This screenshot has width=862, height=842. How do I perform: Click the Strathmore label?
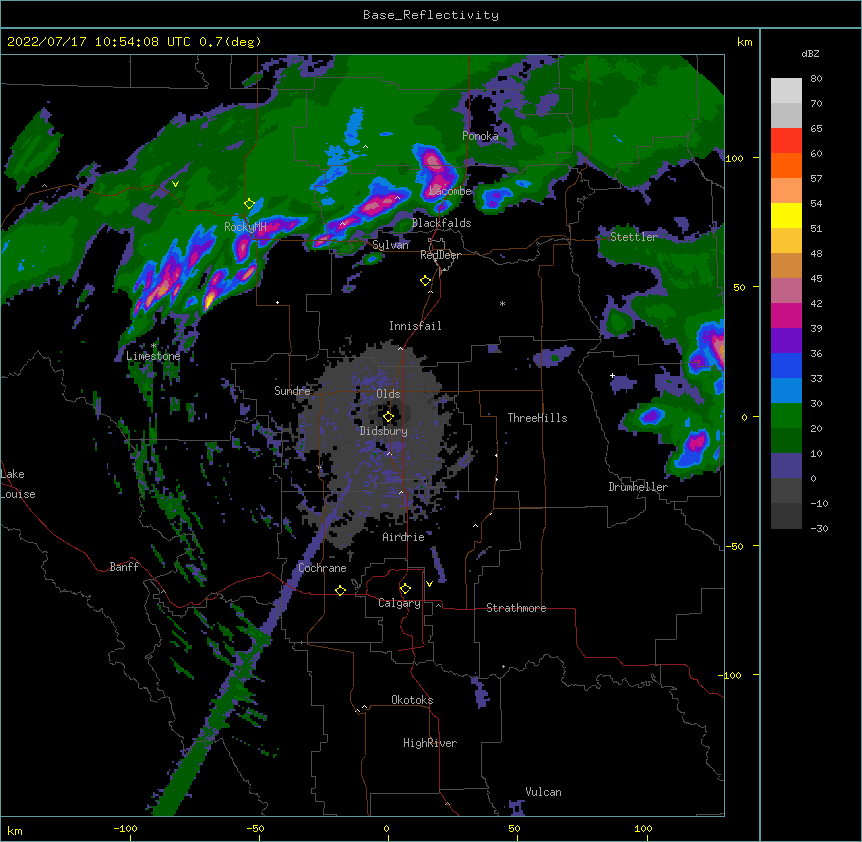pos(516,608)
